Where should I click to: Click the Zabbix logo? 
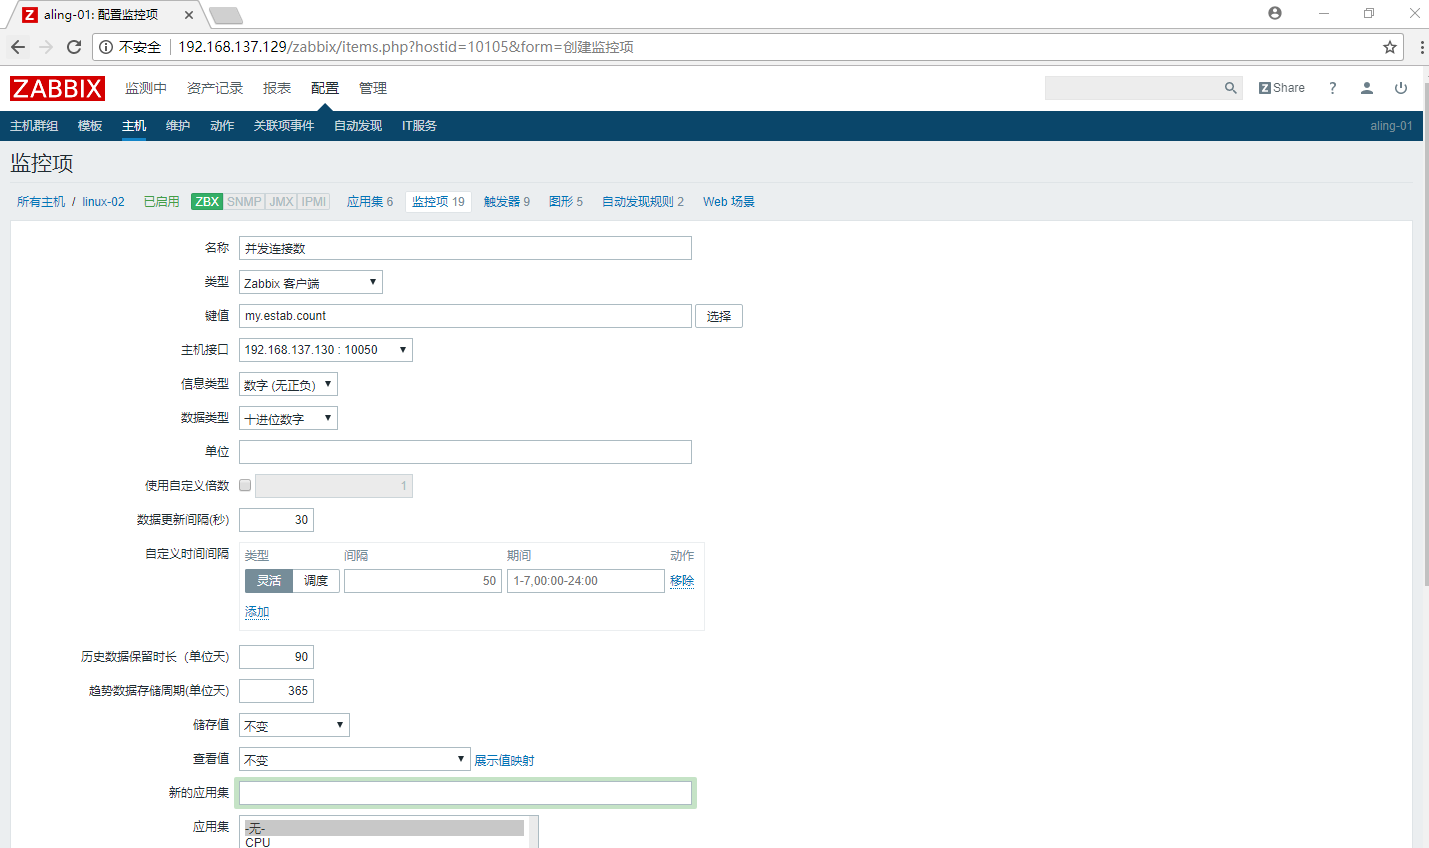coord(57,88)
